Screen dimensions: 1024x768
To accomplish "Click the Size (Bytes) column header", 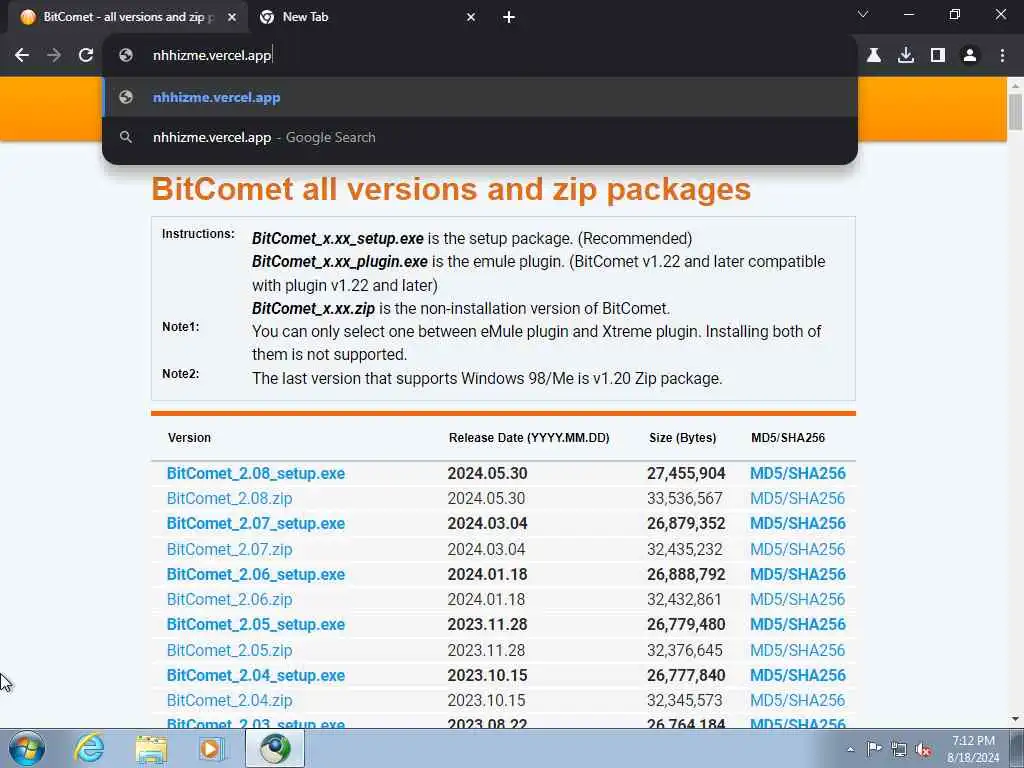I will point(682,438).
